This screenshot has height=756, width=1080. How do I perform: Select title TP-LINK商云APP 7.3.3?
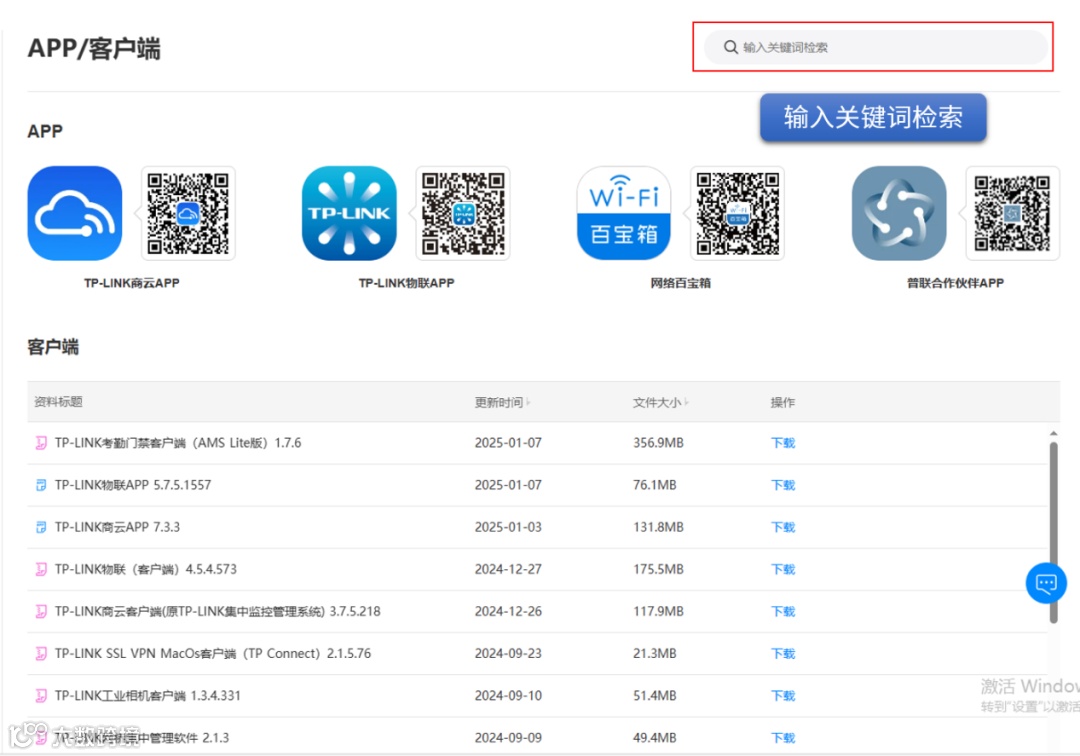(117, 527)
